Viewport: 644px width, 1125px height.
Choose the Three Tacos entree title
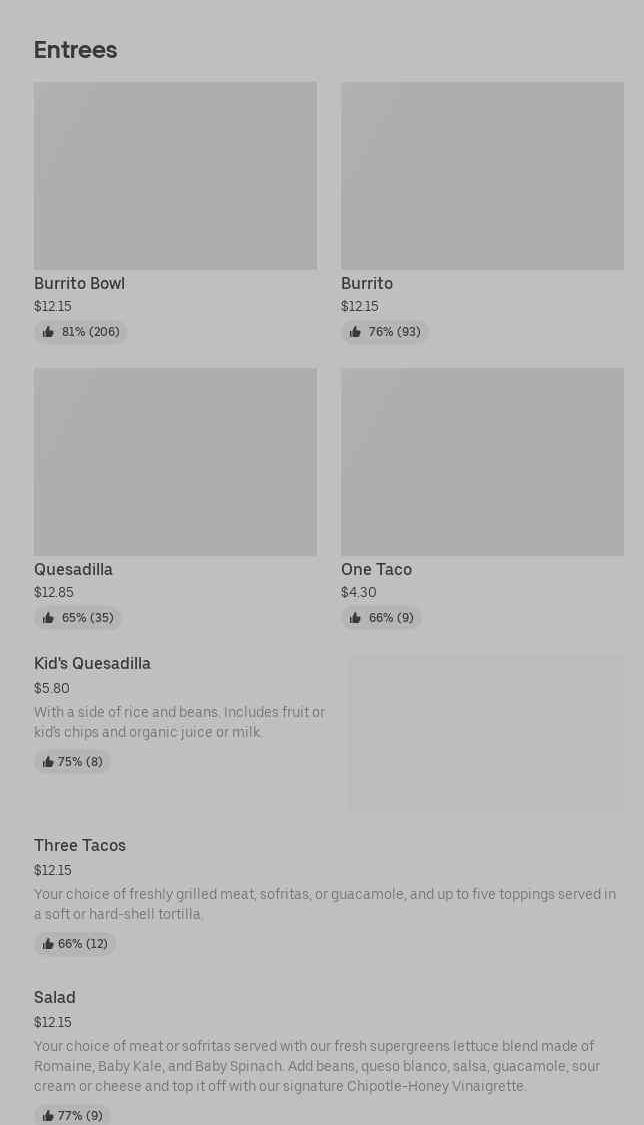tap(80, 846)
